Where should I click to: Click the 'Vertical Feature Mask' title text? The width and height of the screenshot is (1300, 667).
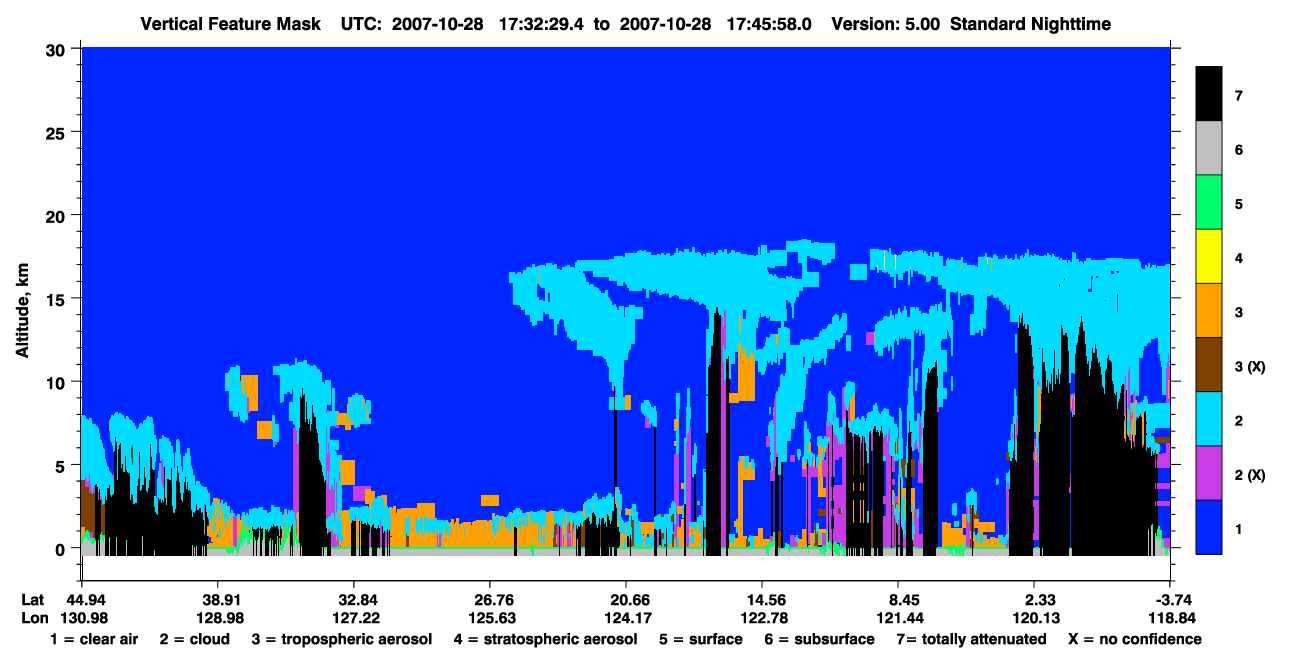pos(232,24)
